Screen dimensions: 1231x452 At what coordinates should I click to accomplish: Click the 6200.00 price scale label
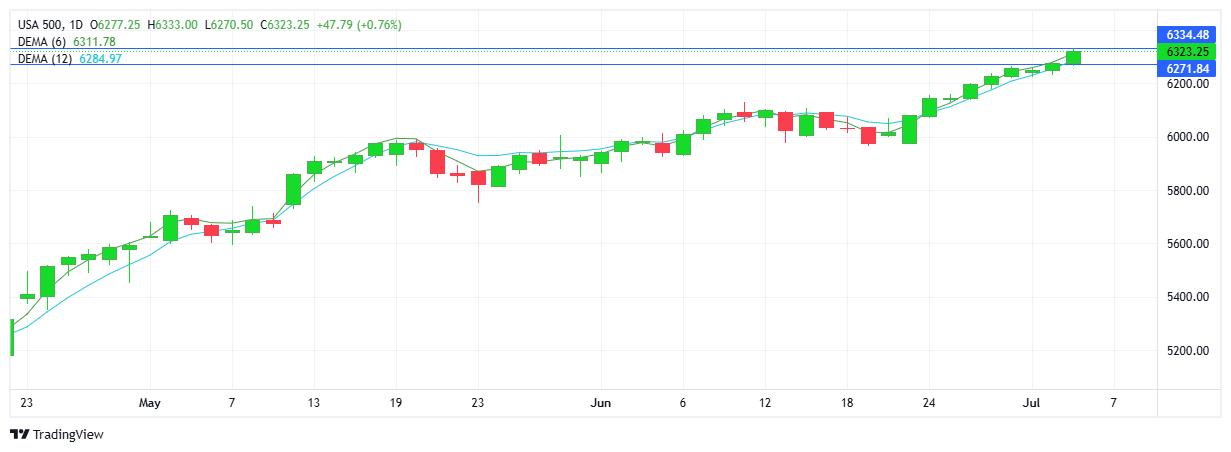click(x=1187, y=84)
